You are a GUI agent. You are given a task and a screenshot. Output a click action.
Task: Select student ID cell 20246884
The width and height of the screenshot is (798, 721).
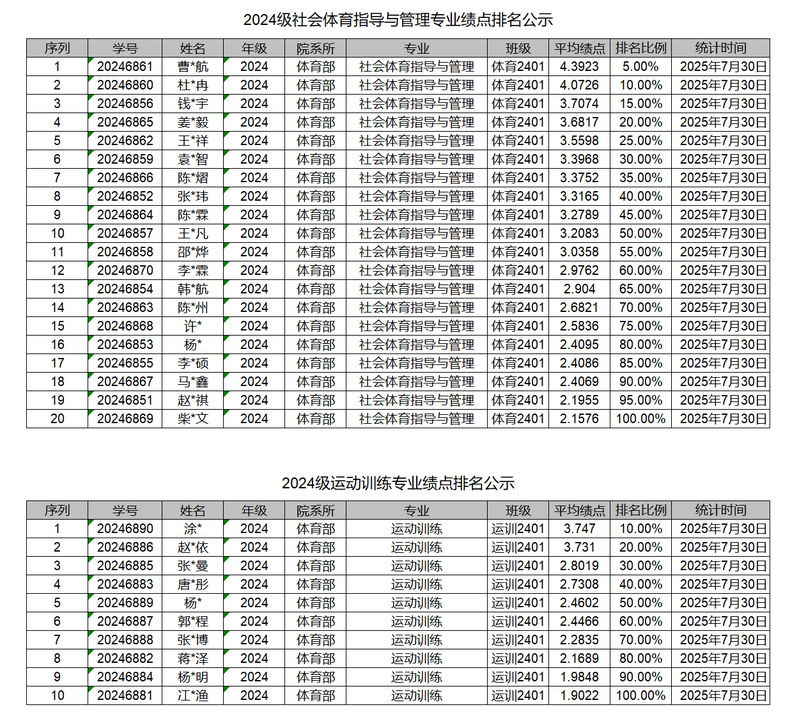[x=125, y=677]
